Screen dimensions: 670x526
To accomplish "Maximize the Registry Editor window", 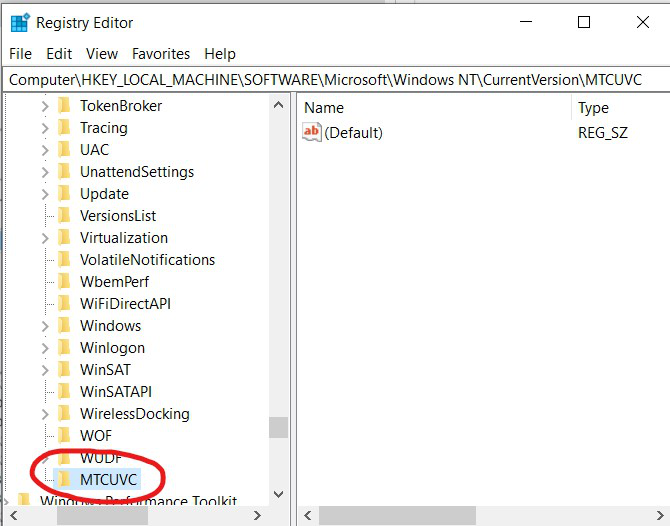I will (584, 22).
